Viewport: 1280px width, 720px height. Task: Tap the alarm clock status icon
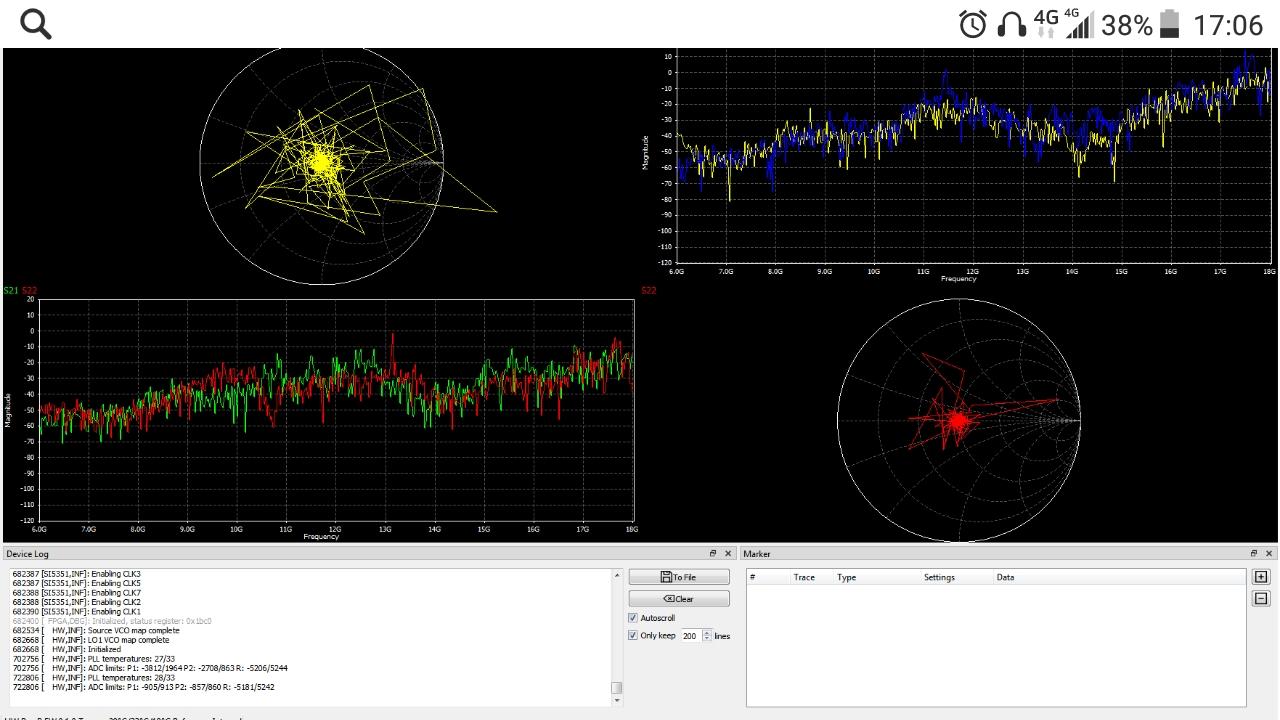click(x=972, y=24)
